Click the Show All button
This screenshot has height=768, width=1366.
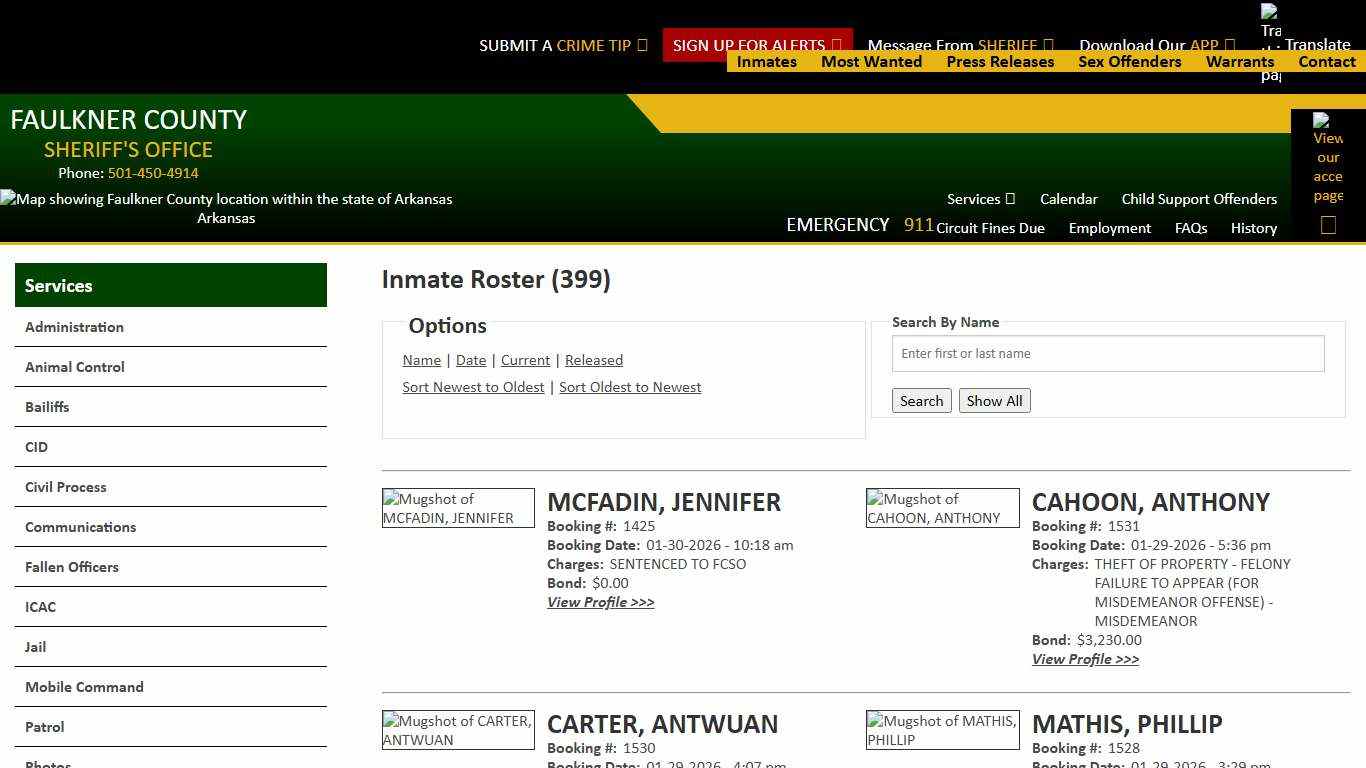pyautogui.click(x=994, y=400)
